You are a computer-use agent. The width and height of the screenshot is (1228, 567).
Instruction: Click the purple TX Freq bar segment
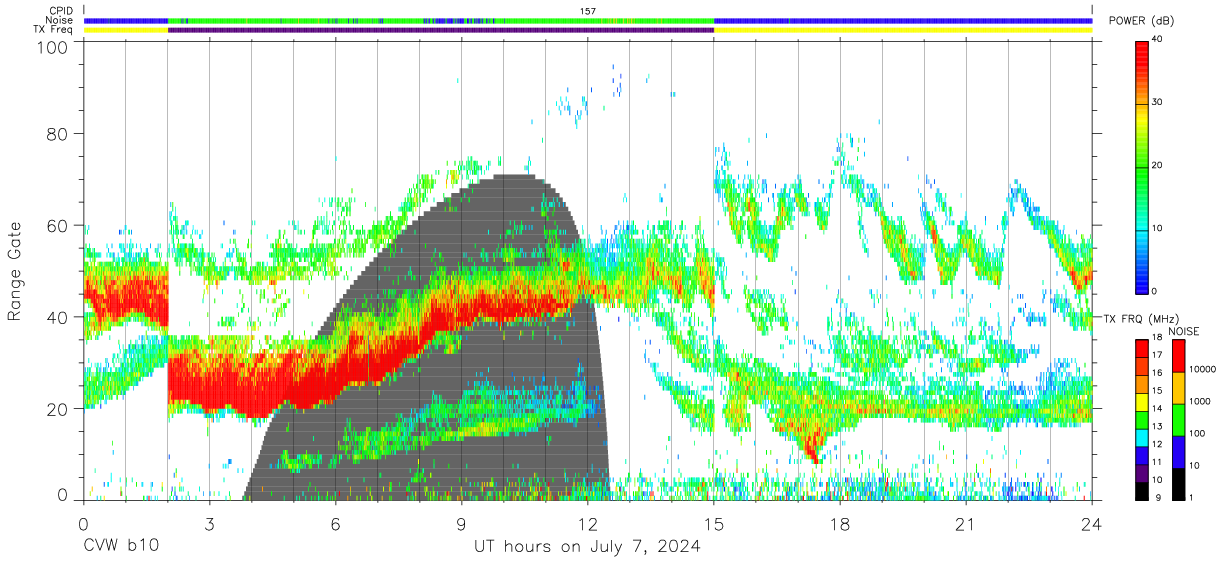pyautogui.click(x=441, y=30)
